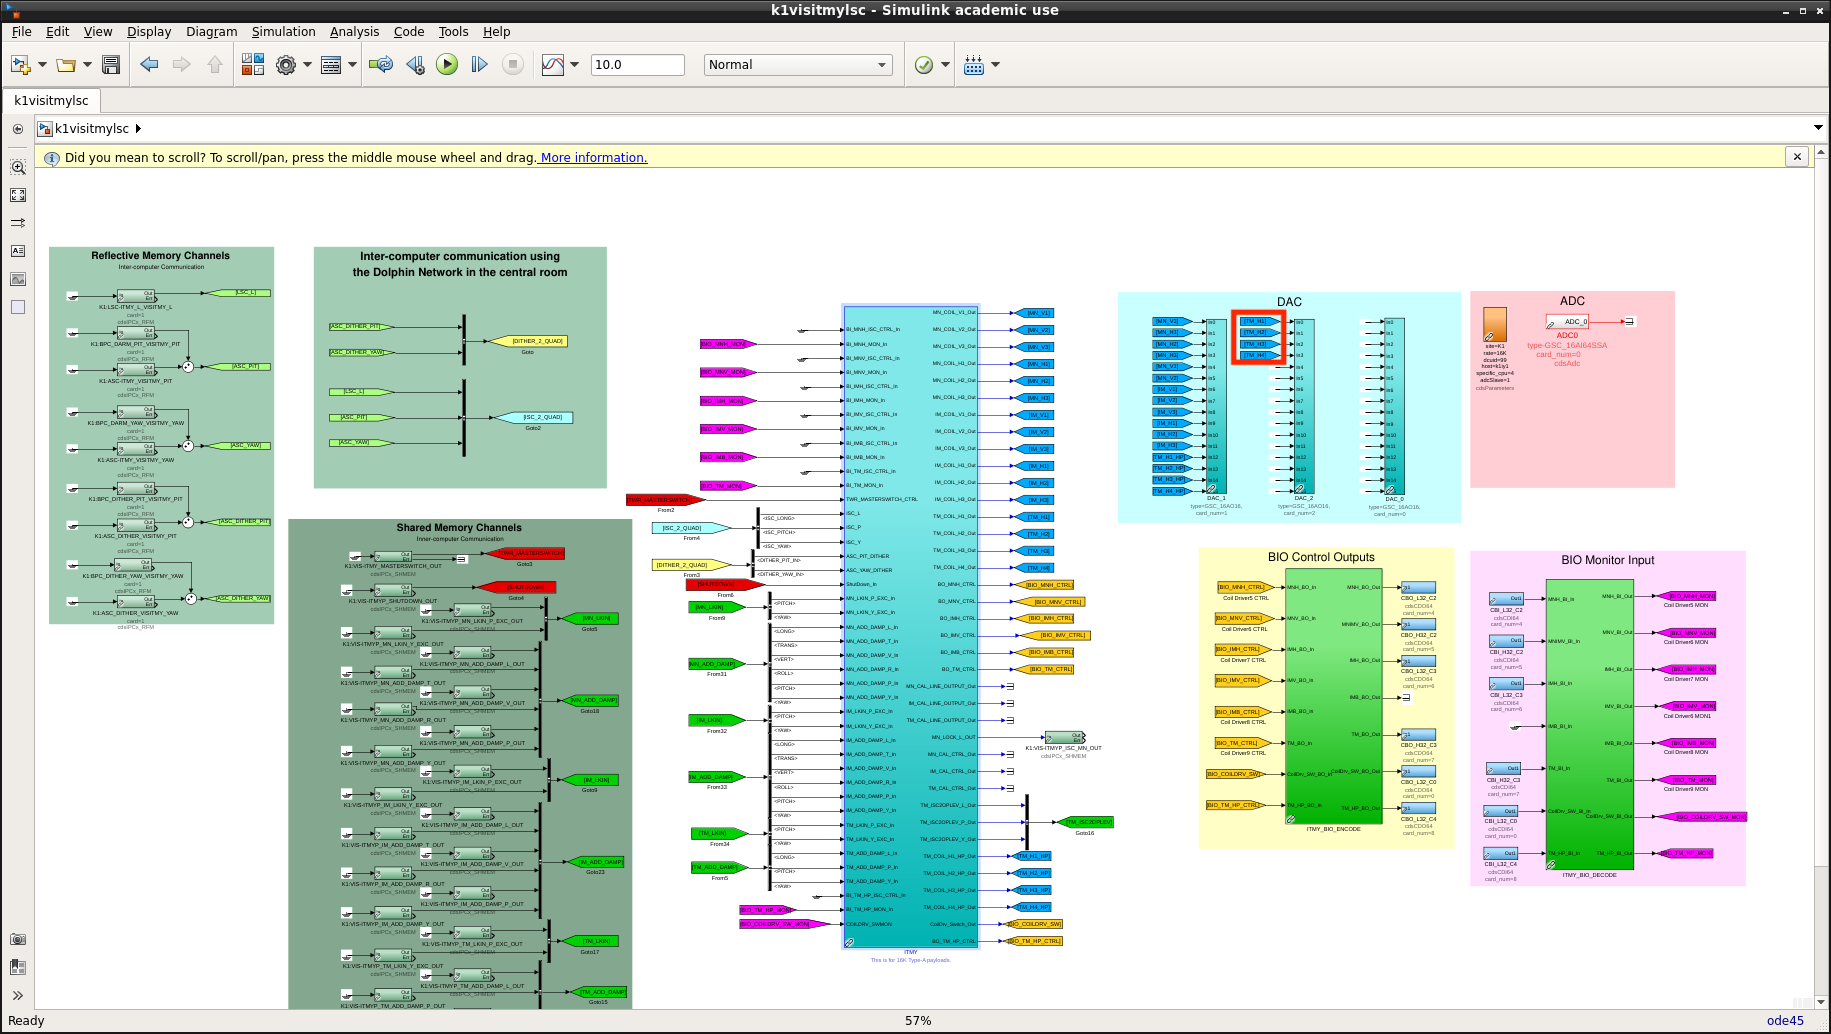1831x1034 pixels.
Task: Open the Help menu
Action: click(x=496, y=32)
